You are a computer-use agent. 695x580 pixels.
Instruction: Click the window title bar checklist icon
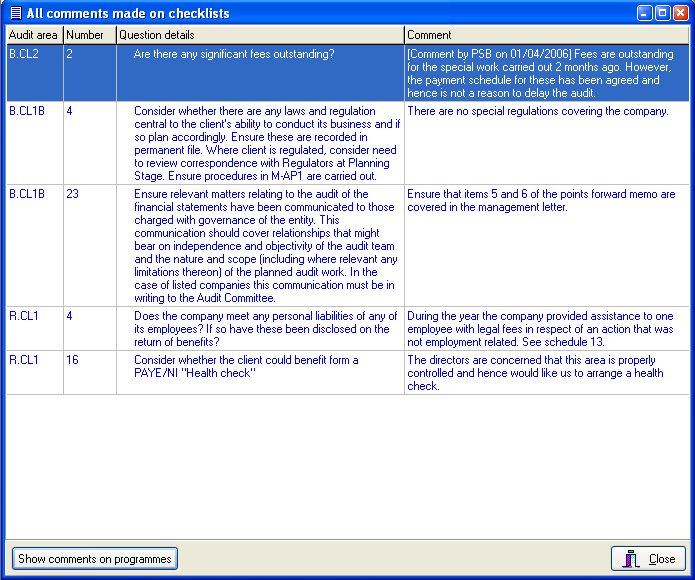coord(16,13)
